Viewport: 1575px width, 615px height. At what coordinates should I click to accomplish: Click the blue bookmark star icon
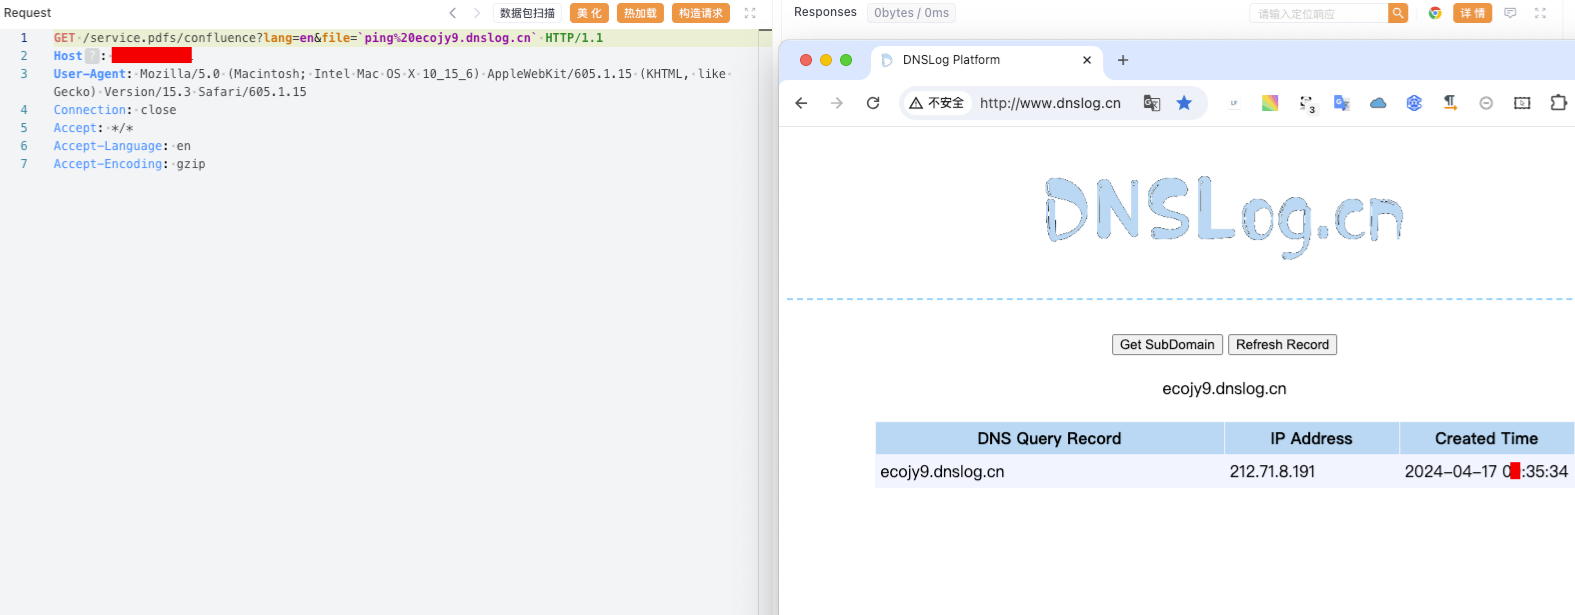pyautogui.click(x=1184, y=103)
